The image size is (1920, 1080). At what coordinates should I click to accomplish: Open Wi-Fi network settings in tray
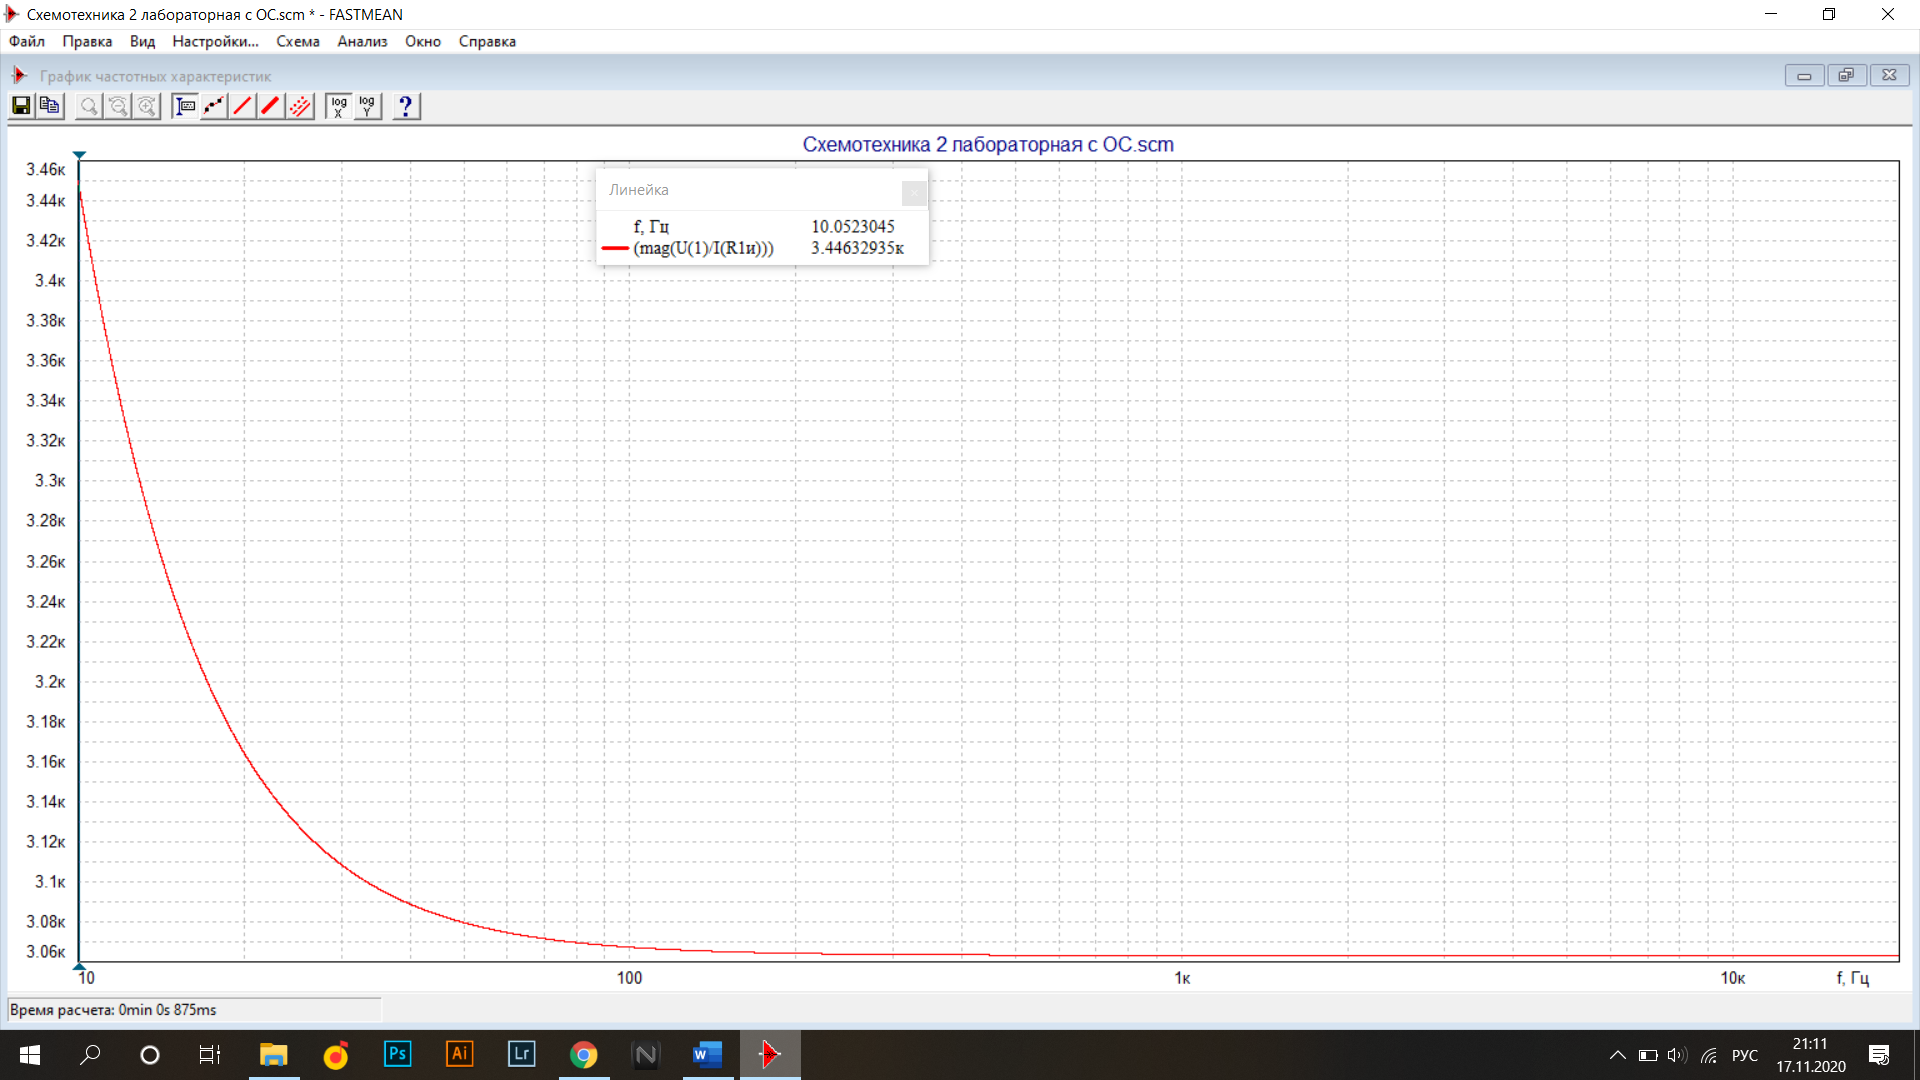click(1709, 1055)
